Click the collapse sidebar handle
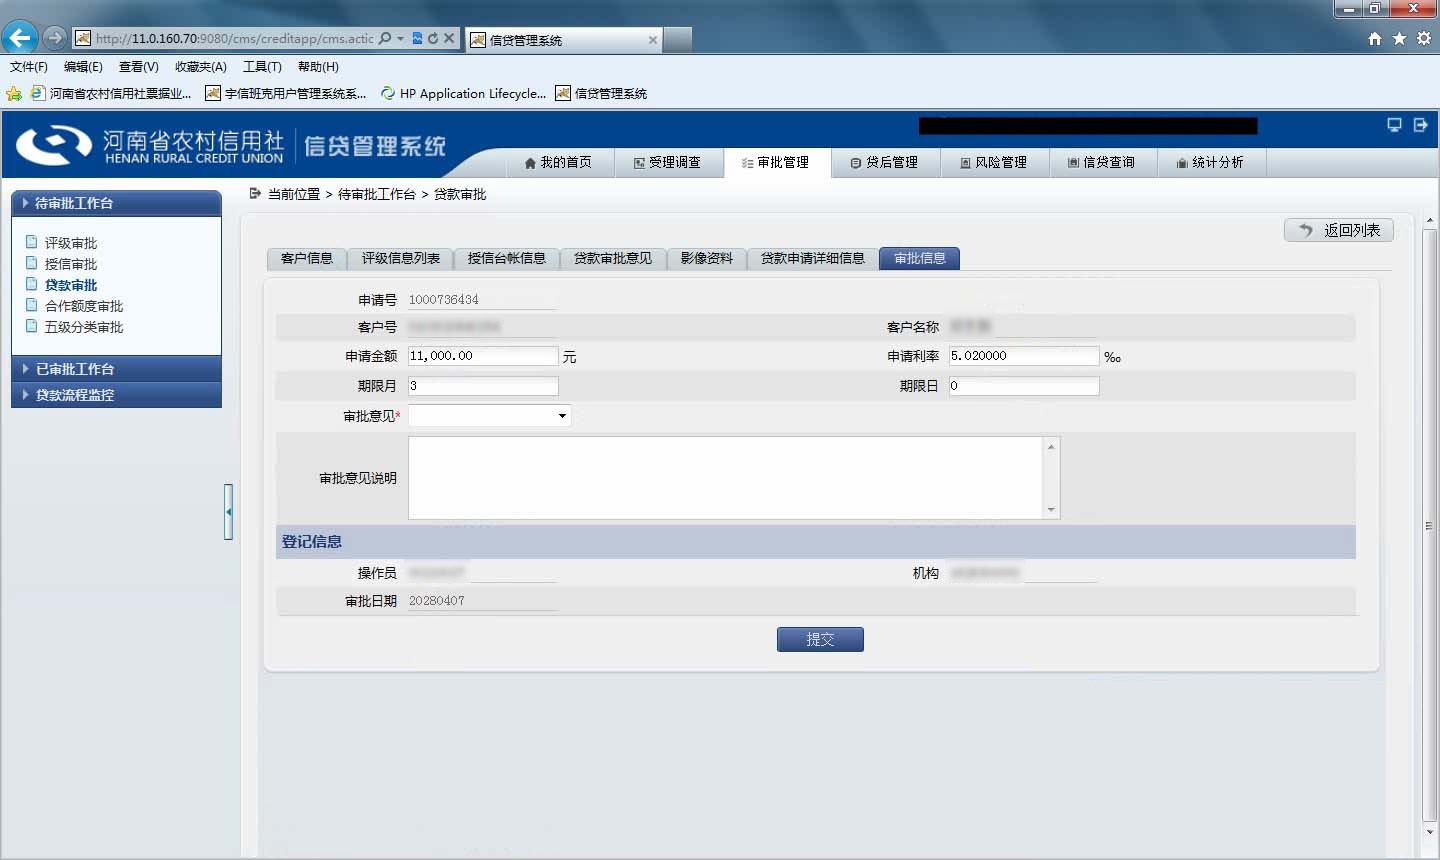This screenshot has width=1440, height=860. click(x=228, y=512)
